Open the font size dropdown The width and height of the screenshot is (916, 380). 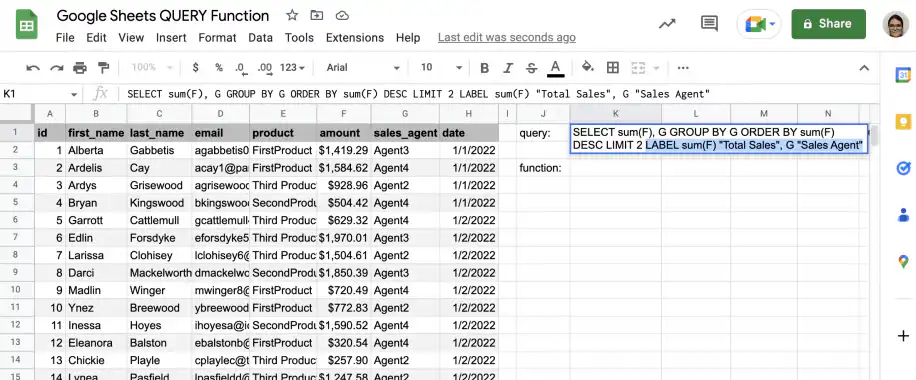(x=441, y=68)
